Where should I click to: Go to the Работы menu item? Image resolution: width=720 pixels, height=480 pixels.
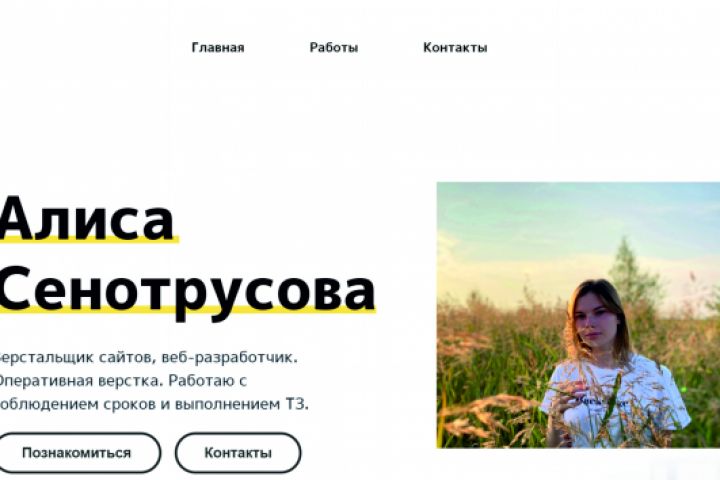point(334,48)
